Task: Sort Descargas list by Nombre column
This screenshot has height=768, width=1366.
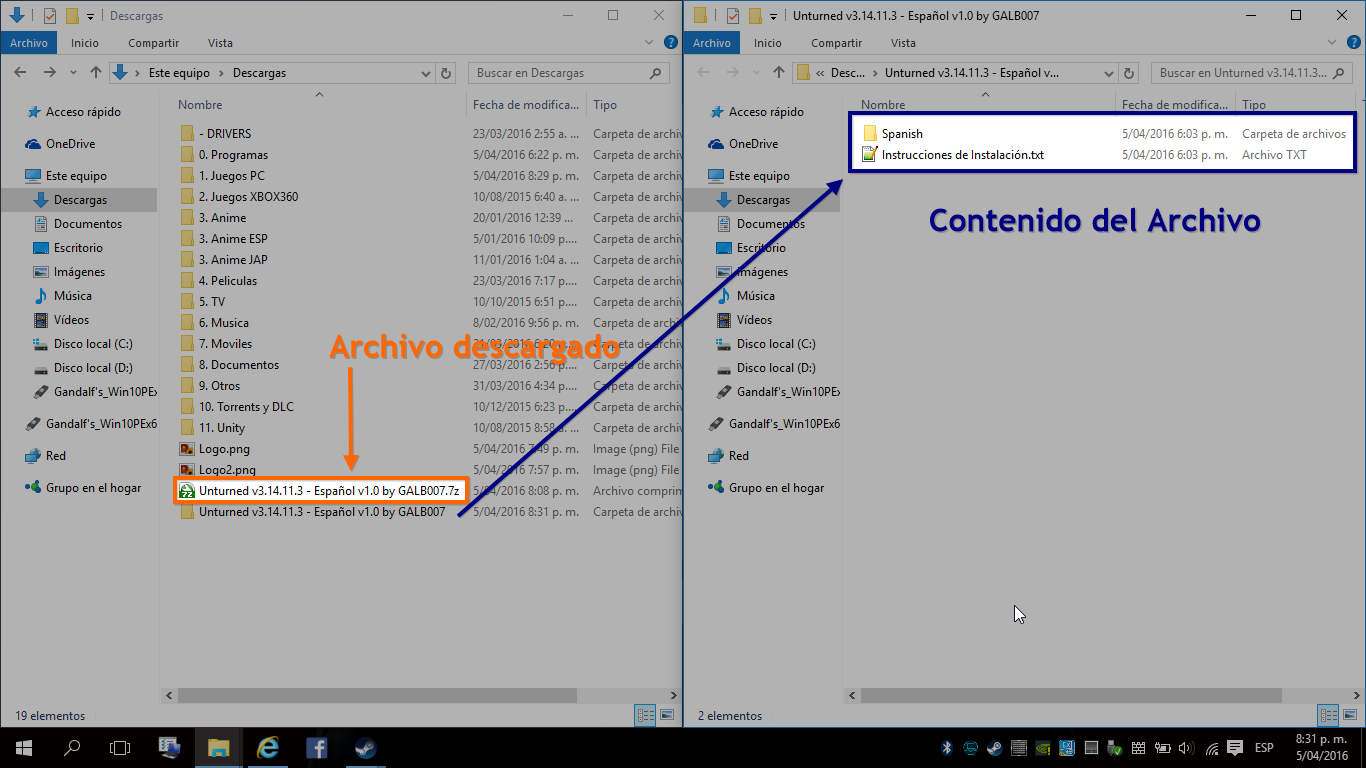Action: (200, 105)
